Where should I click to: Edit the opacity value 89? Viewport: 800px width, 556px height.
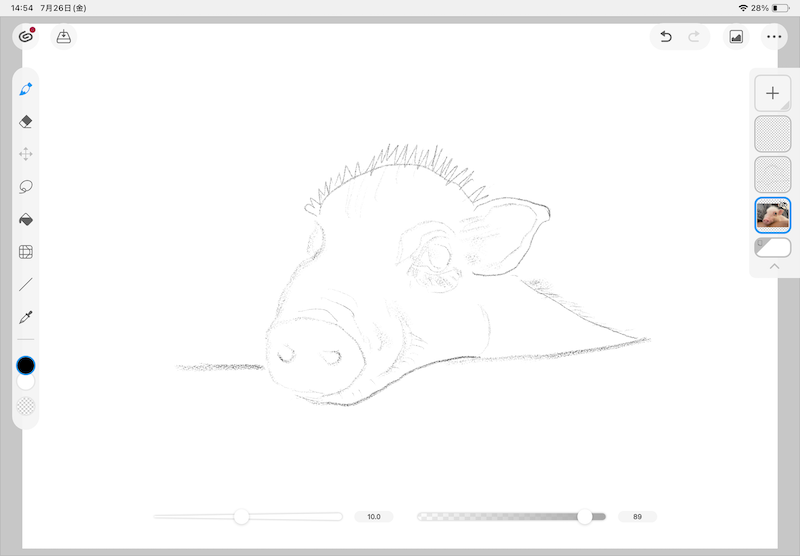coord(637,517)
